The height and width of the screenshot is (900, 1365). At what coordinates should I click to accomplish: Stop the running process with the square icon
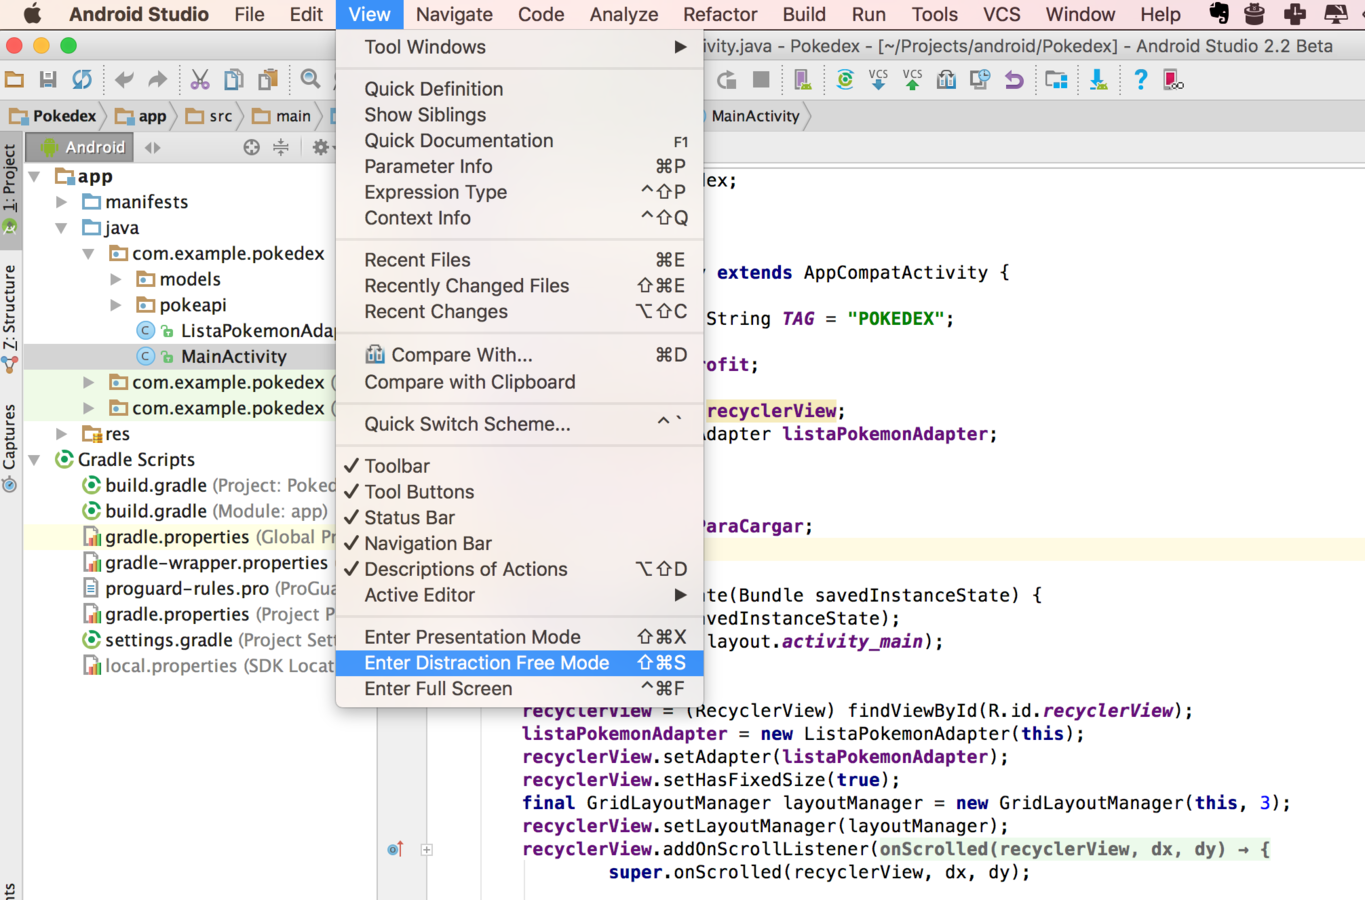[x=761, y=80]
